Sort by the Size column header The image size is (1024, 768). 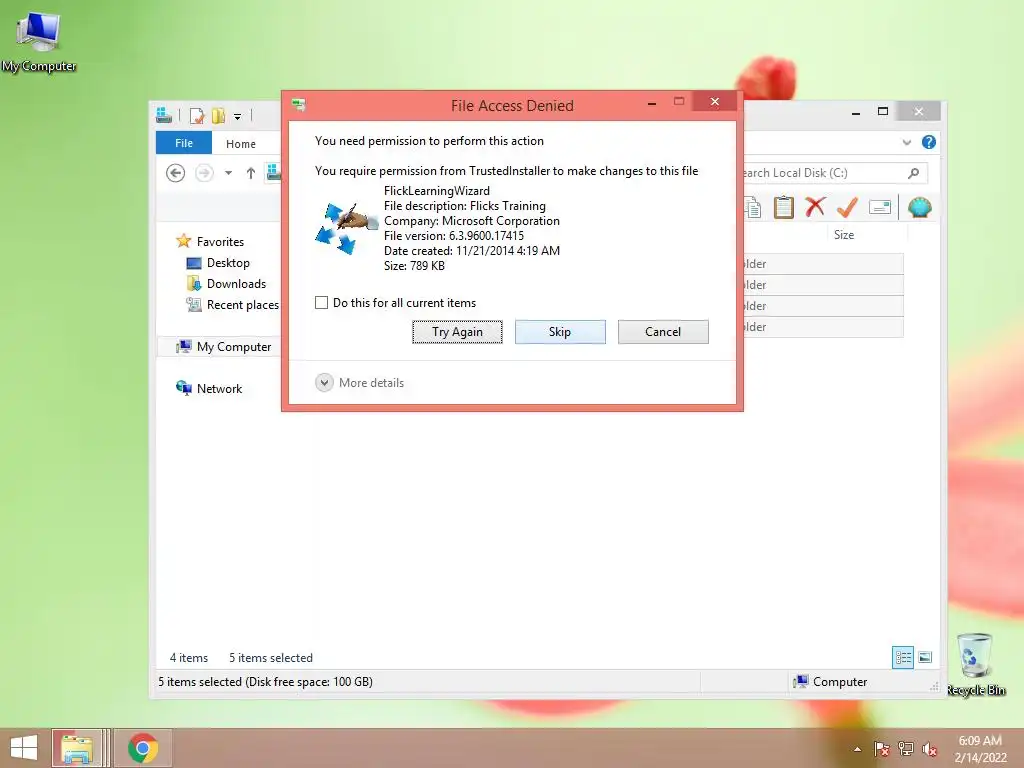click(843, 234)
